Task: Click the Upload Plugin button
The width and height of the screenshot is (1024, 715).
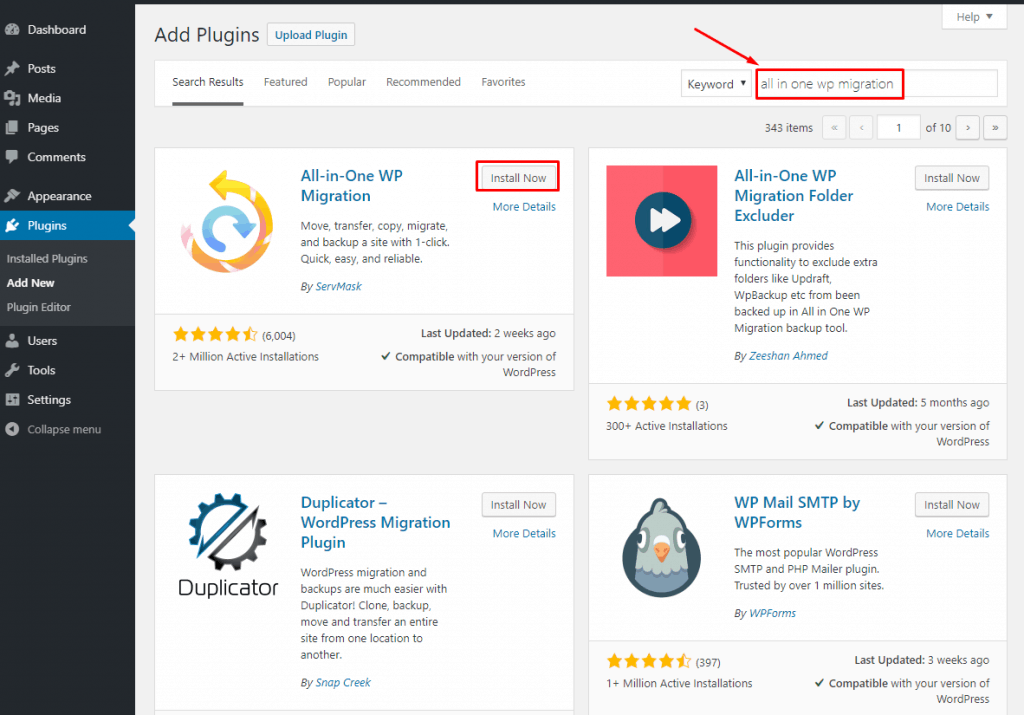Action: pos(311,35)
